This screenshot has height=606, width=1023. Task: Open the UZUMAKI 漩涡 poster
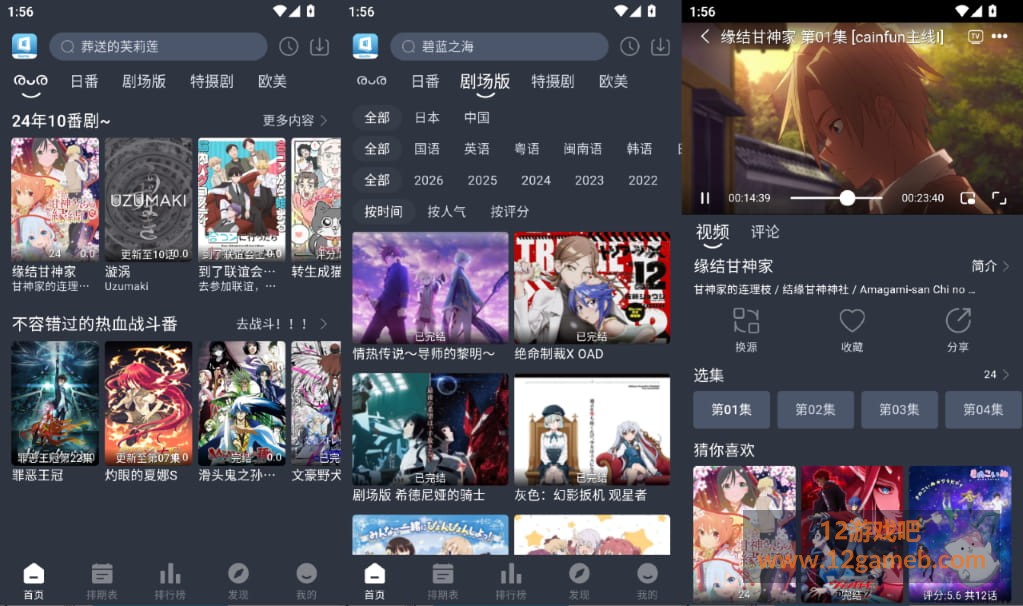149,200
